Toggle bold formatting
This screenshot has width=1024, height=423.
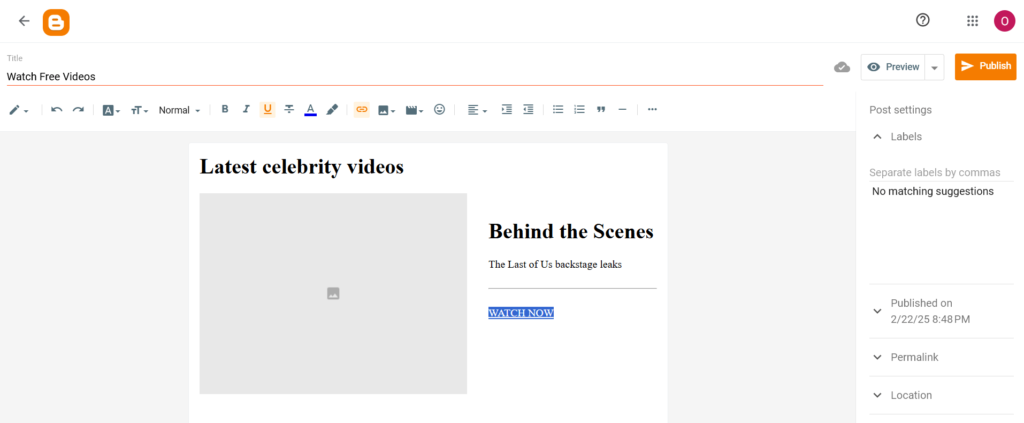[x=225, y=110]
